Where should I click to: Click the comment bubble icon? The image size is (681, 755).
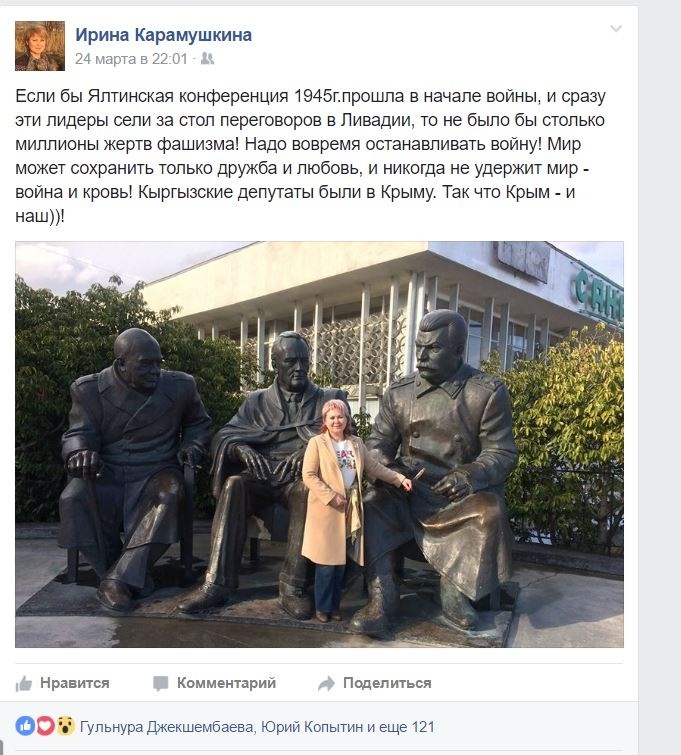[x=160, y=683]
